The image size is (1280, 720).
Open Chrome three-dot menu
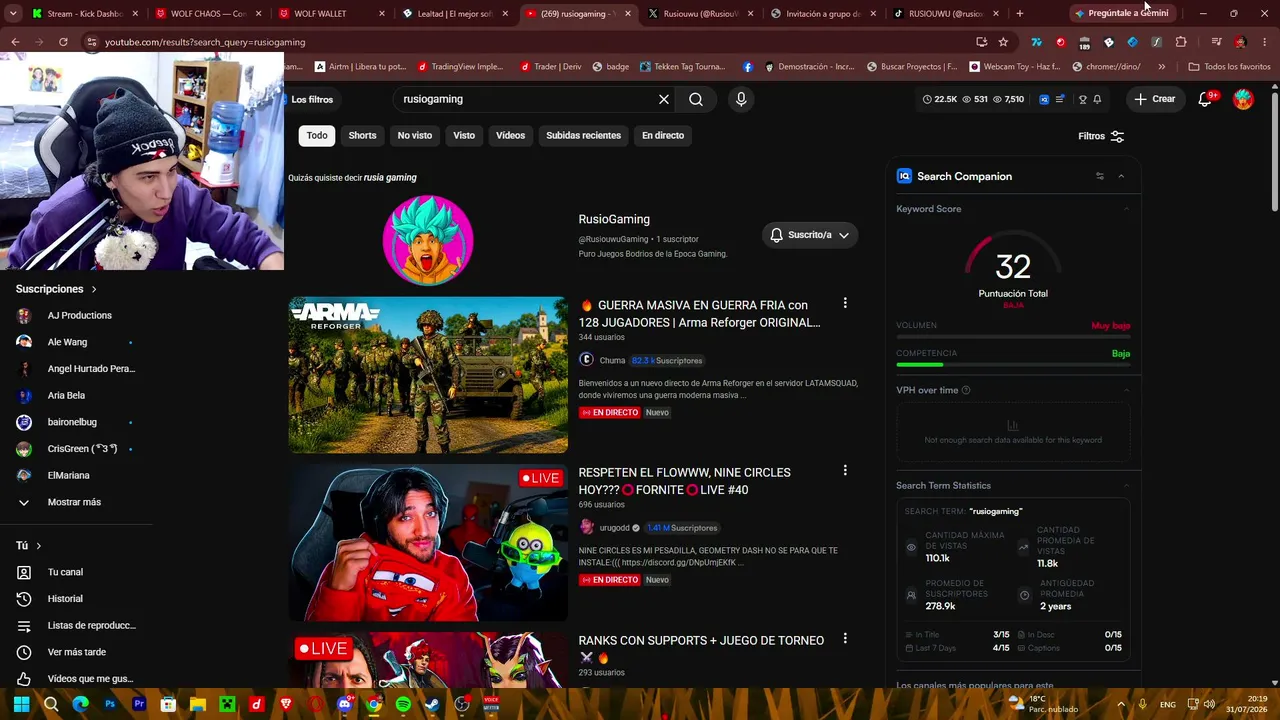point(1265,42)
